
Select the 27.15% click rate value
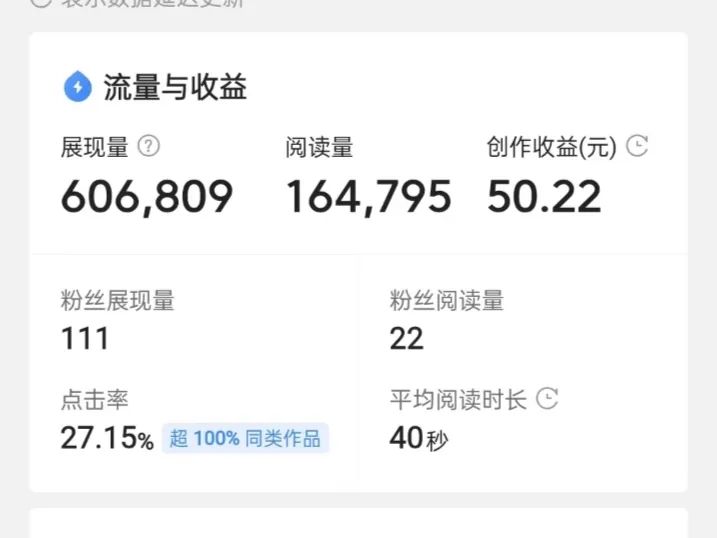(x=107, y=438)
